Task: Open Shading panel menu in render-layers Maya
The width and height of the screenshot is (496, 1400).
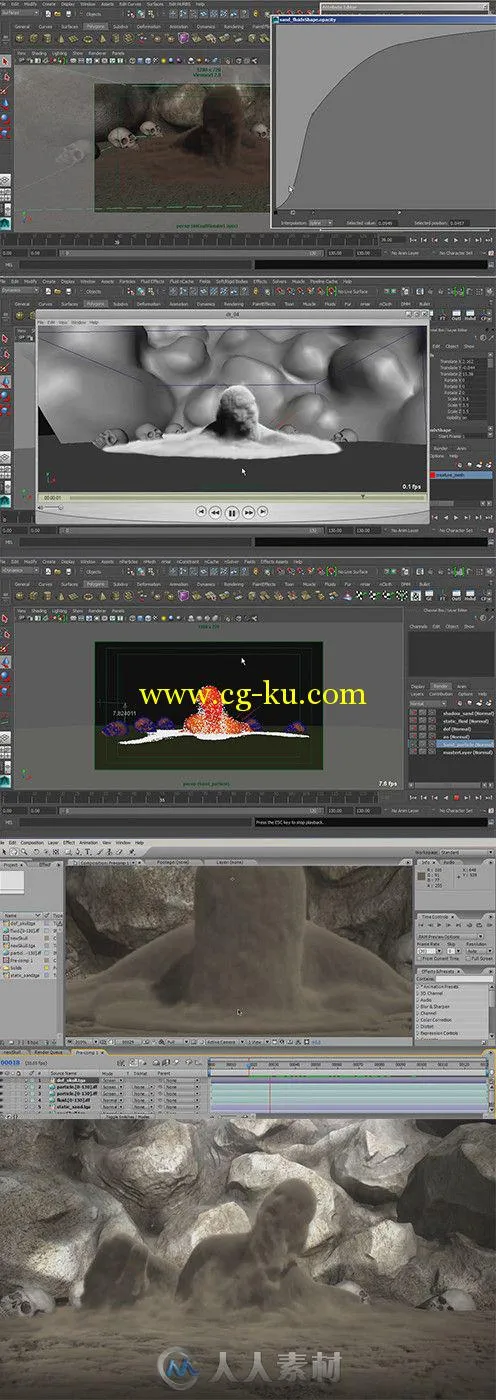Action: coord(40,610)
